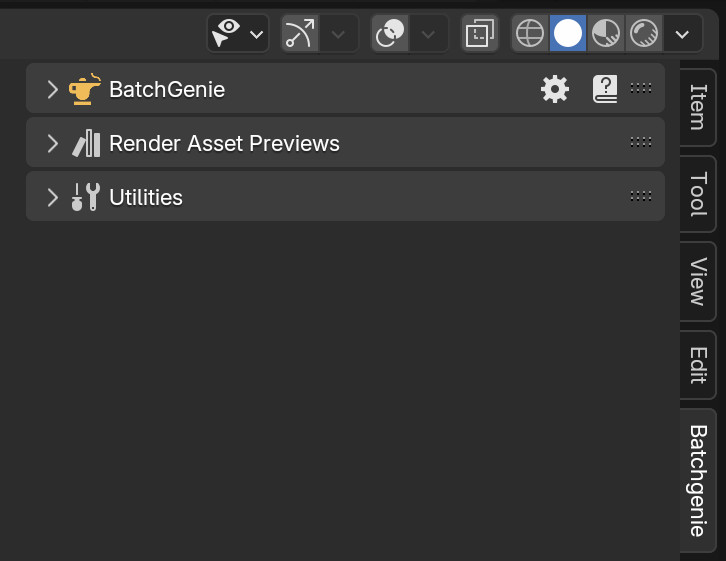Open BatchGenie settings gear icon

click(555, 89)
